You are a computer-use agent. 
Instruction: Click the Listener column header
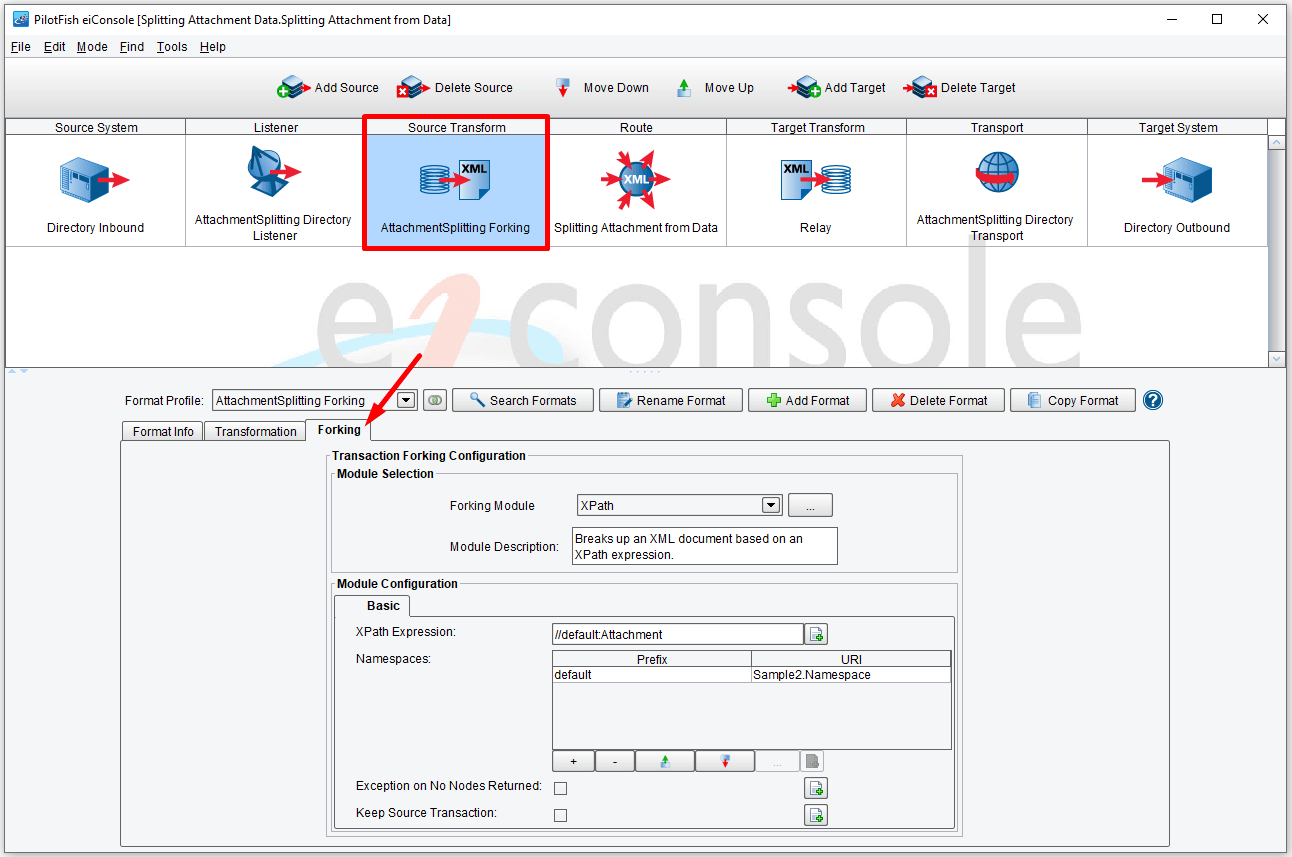(275, 127)
